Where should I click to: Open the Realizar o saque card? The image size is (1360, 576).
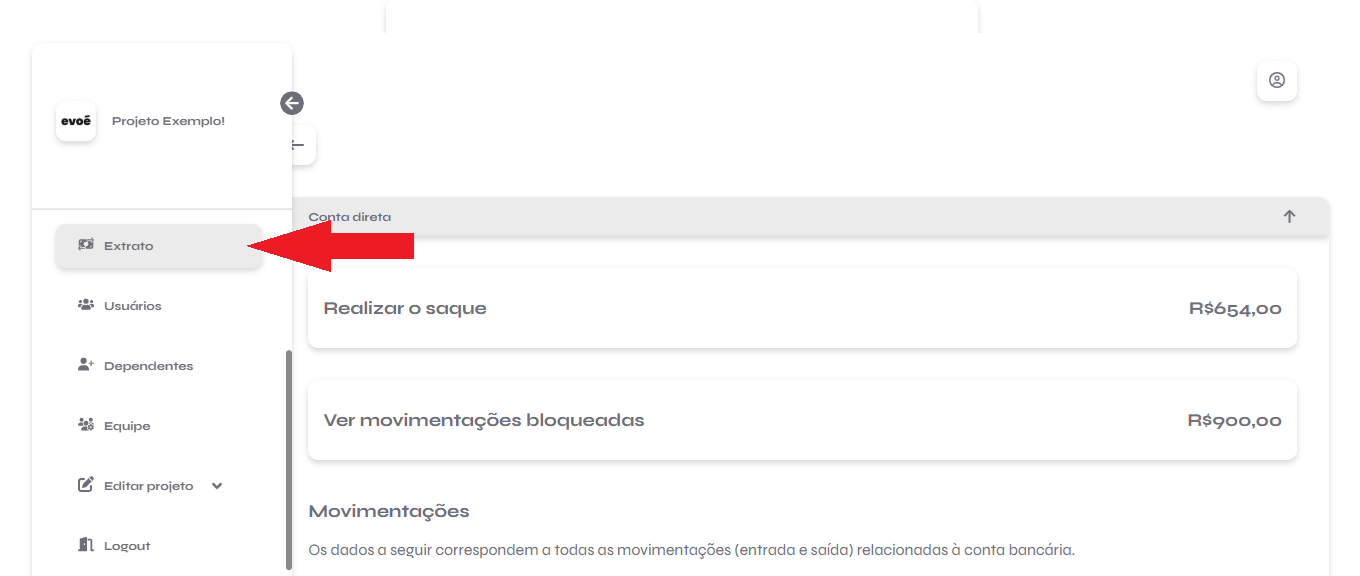coord(802,308)
